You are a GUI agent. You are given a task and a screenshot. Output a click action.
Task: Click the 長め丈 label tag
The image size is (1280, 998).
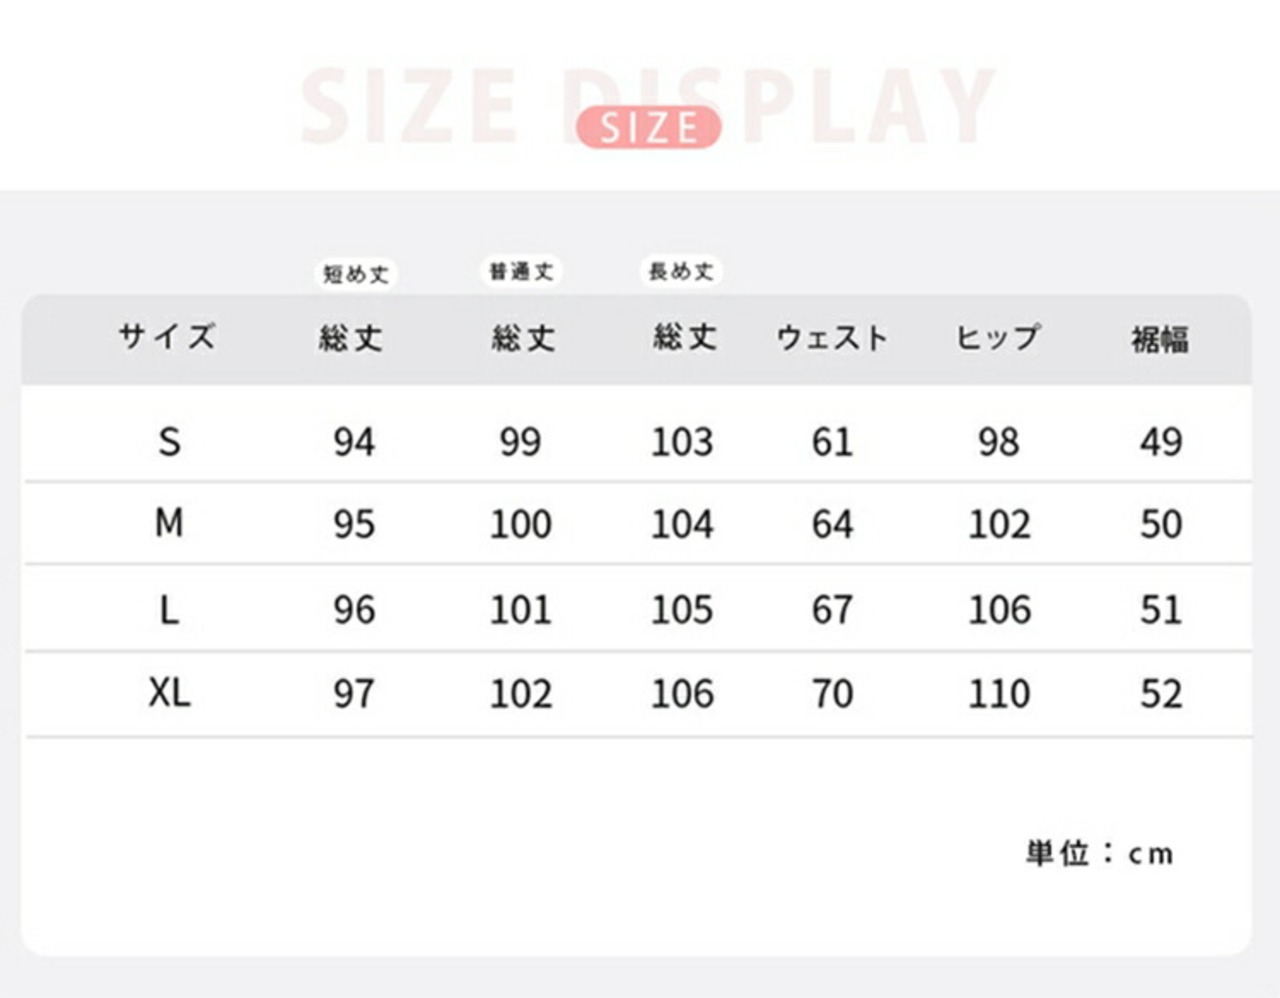coord(681,271)
